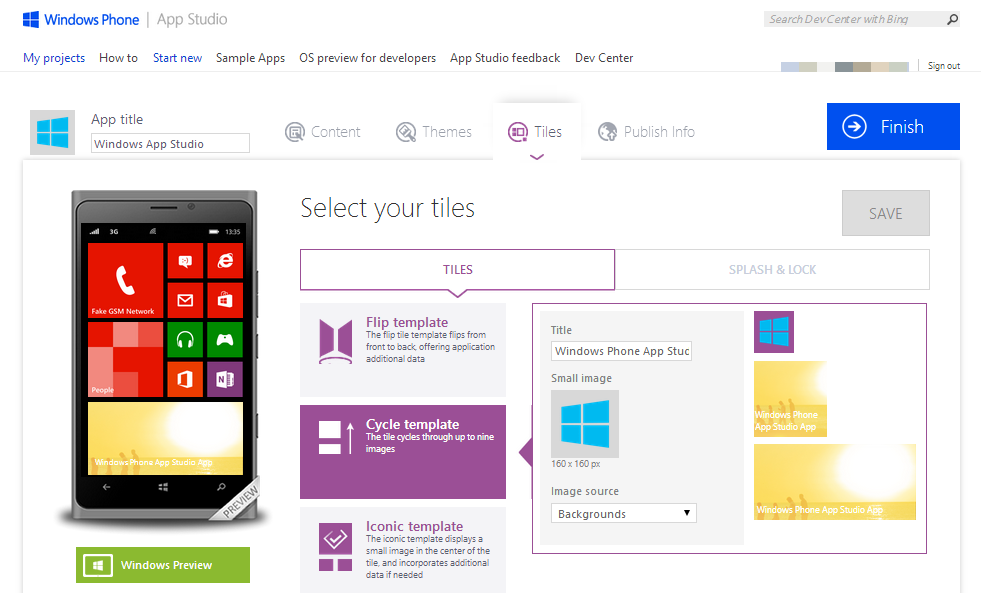
Task: Switch to the TILES tab
Action: pyautogui.click(x=457, y=270)
